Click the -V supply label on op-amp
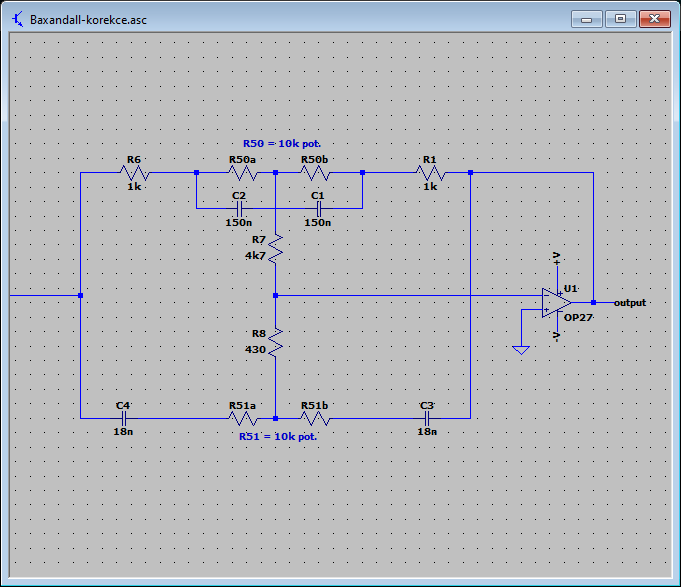The width and height of the screenshot is (681, 587). point(556,336)
